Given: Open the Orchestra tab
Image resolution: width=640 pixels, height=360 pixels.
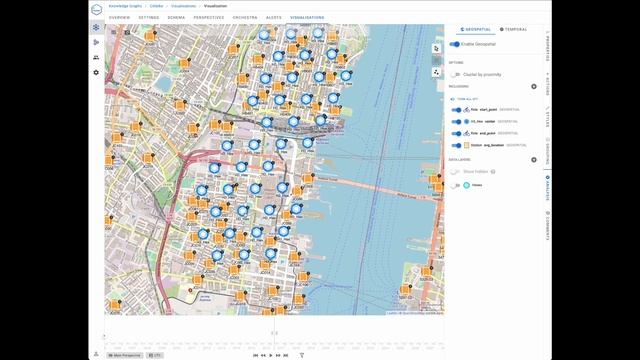Looking at the screenshot, I should click(x=245, y=18).
